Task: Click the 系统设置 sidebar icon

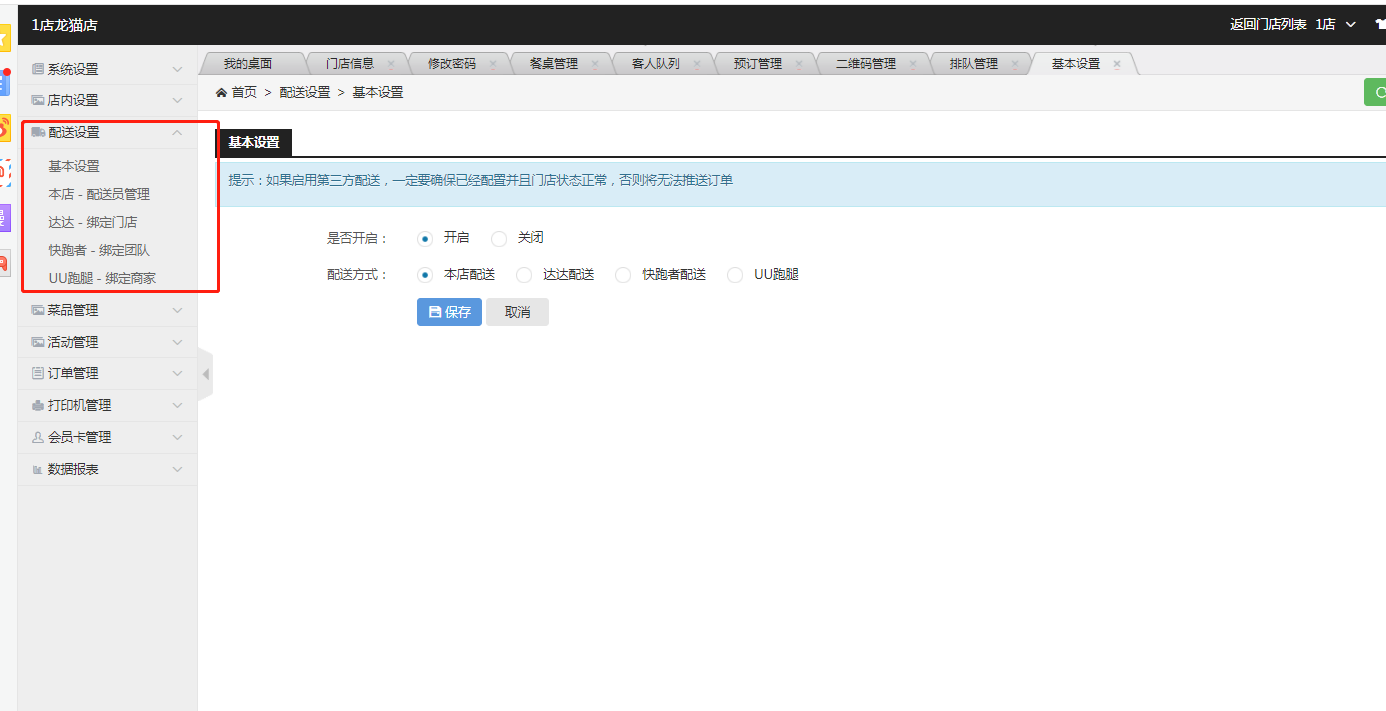Action: (x=38, y=69)
